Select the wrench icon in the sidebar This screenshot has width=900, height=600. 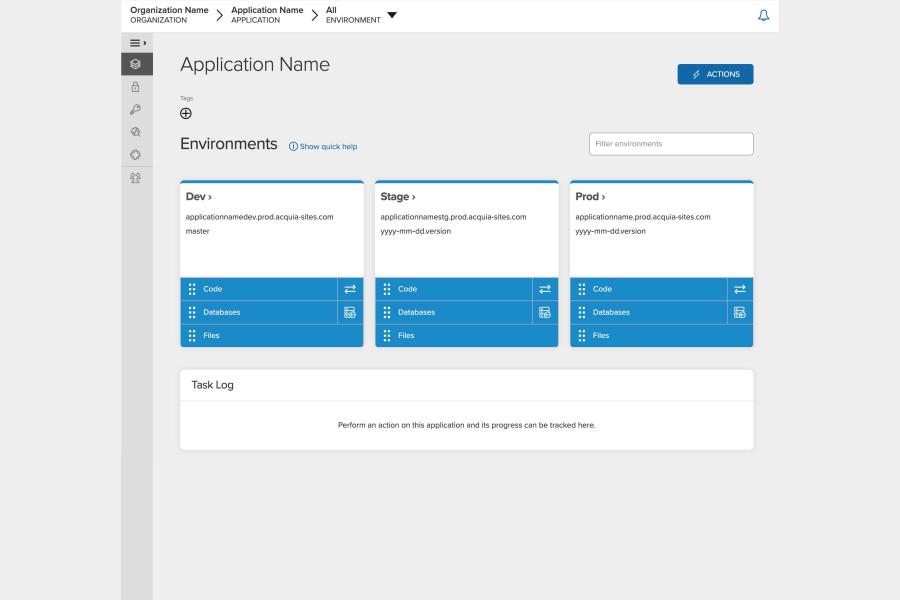tap(136, 110)
